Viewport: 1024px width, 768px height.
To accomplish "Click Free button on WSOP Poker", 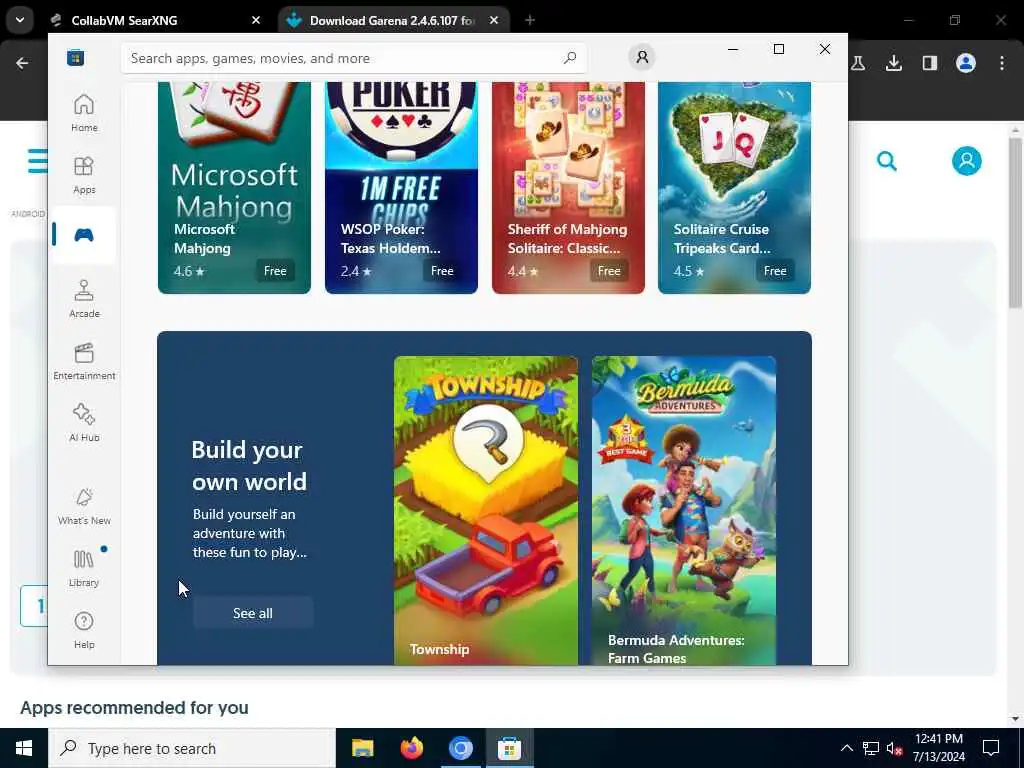I will [442, 270].
